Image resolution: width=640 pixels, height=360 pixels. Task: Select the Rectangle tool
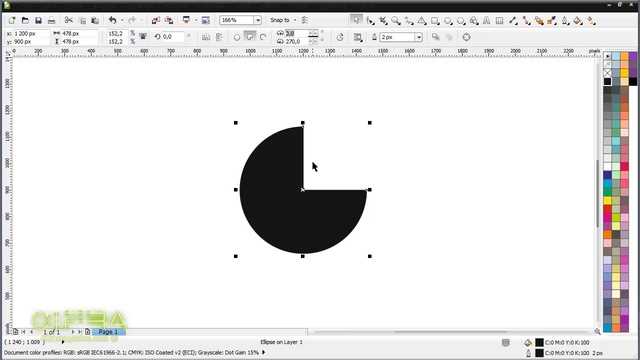(x=435, y=20)
